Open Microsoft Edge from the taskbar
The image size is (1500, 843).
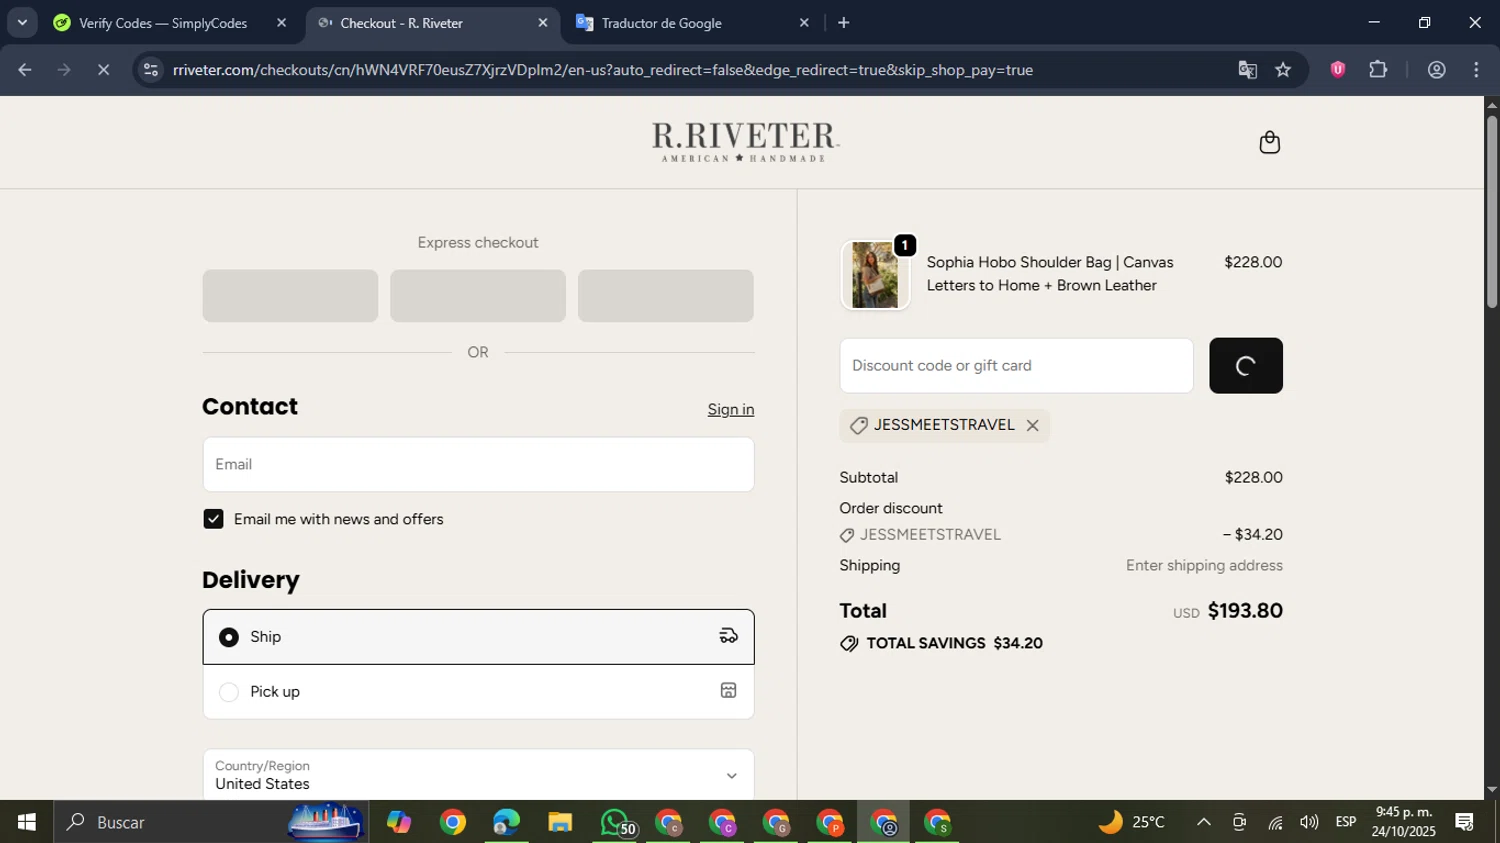[506, 822]
